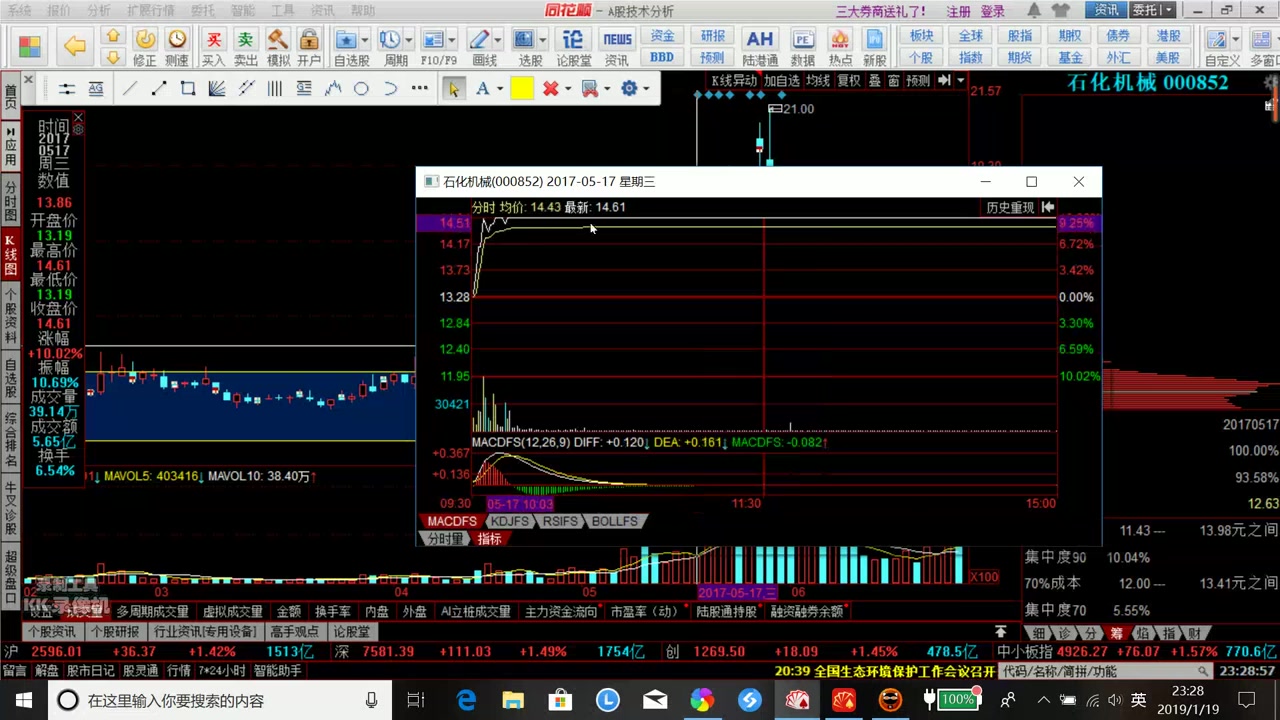Expand the 自选股 dropdown arrow
1280x720 pixels.
364,40
